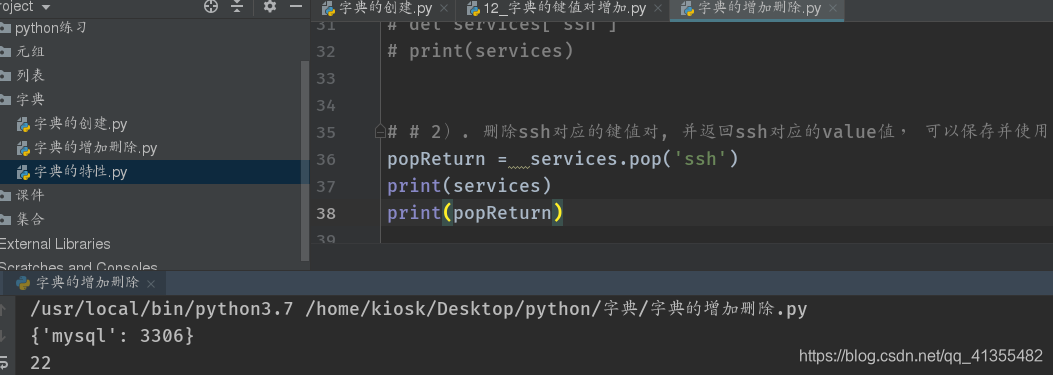The height and width of the screenshot is (375, 1053).
Task: Click the {'mysql': 3306} output line
Action: point(112,335)
